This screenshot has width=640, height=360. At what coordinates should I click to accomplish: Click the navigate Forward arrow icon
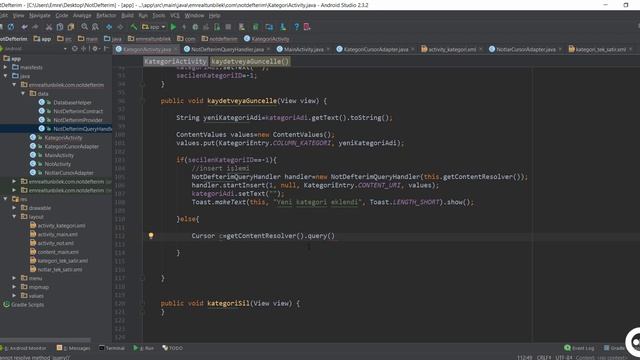point(120,27)
